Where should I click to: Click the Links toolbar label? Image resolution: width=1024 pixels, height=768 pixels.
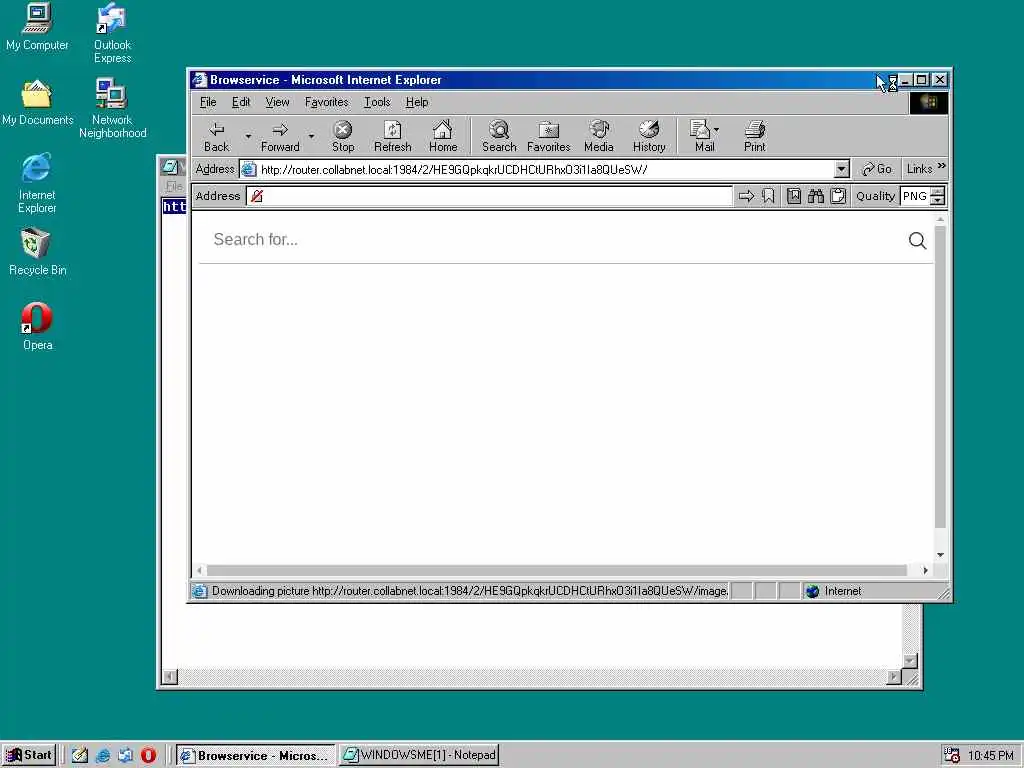click(920, 169)
